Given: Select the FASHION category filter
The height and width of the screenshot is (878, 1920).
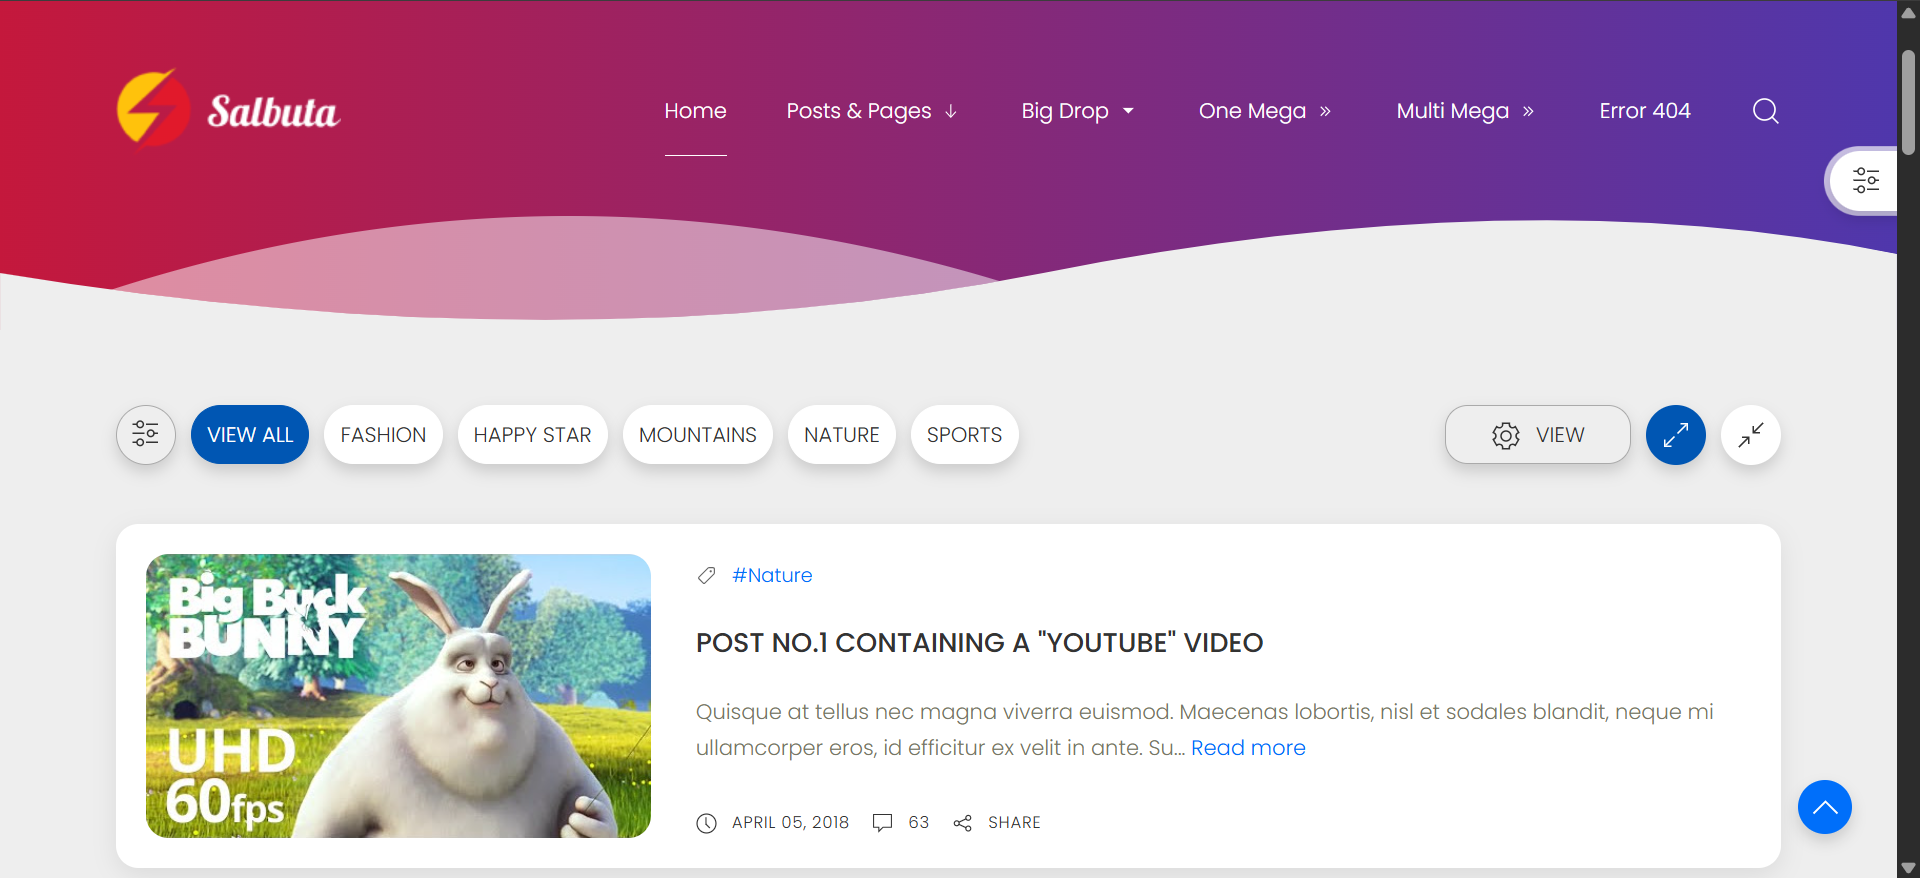Looking at the screenshot, I should [x=383, y=435].
